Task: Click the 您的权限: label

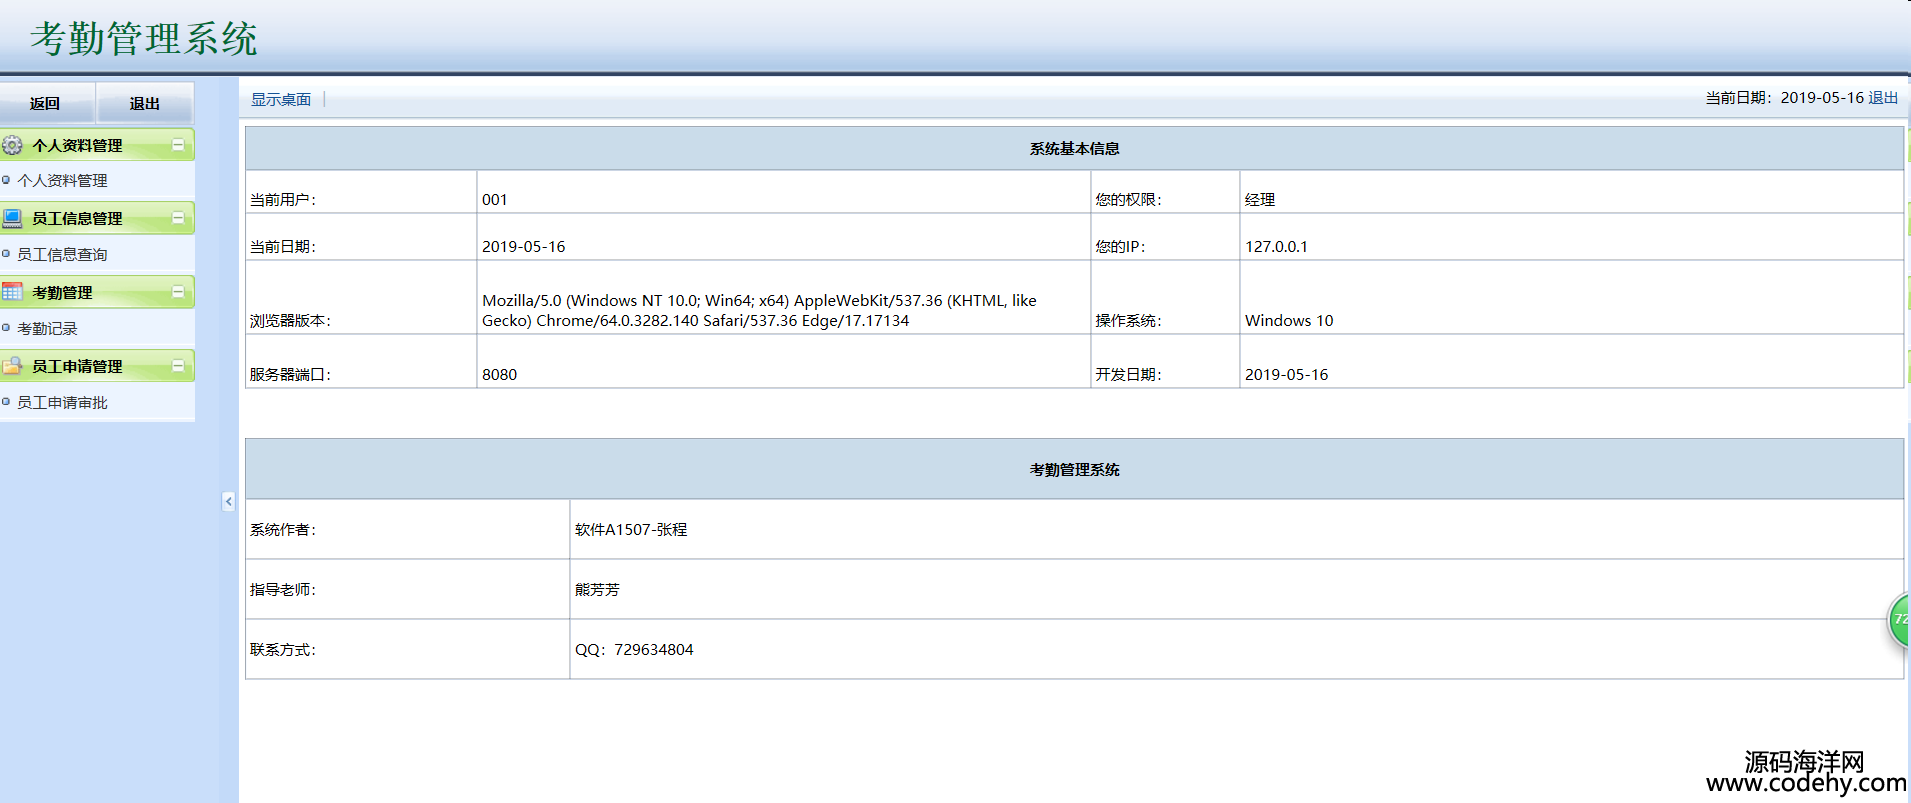Action: pyautogui.click(x=1128, y=200)
